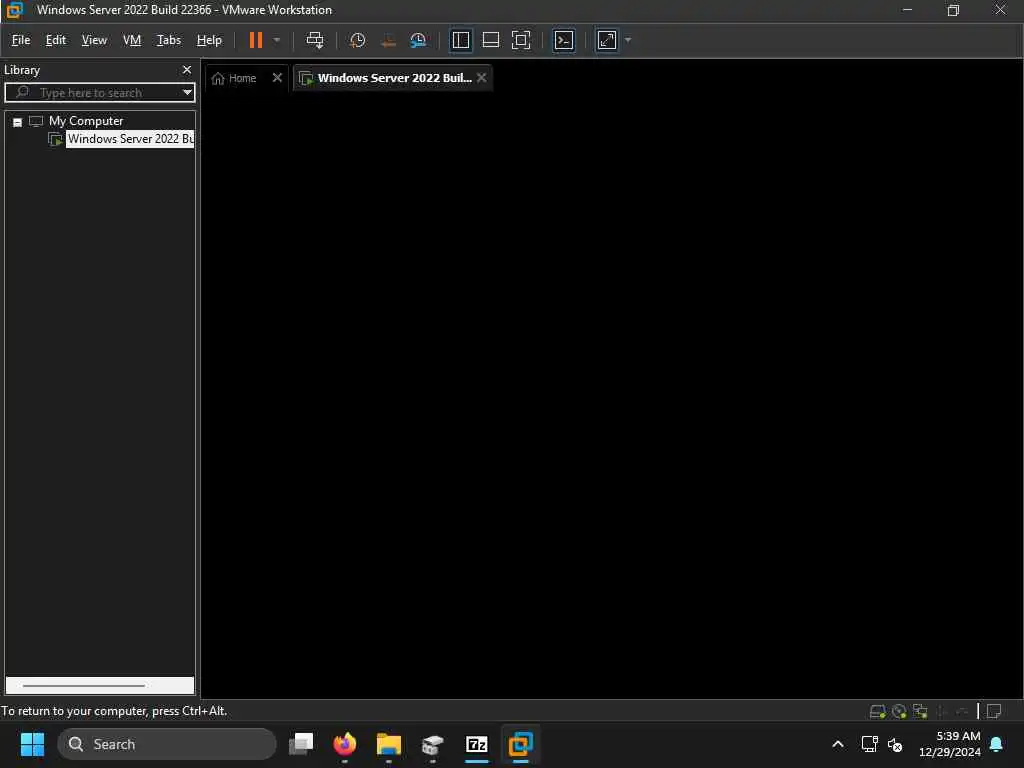Click Send Ctrl+Alt+Del toolbar icon
Viewport: 1024px width, 768px height.
315,40
